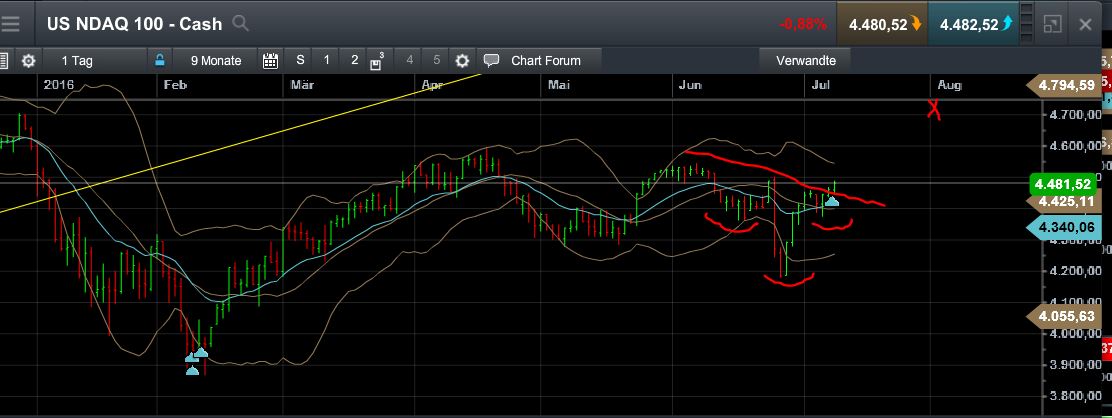Select the S layout preset
Viewport: 1112px width, 418px height.
301,60
